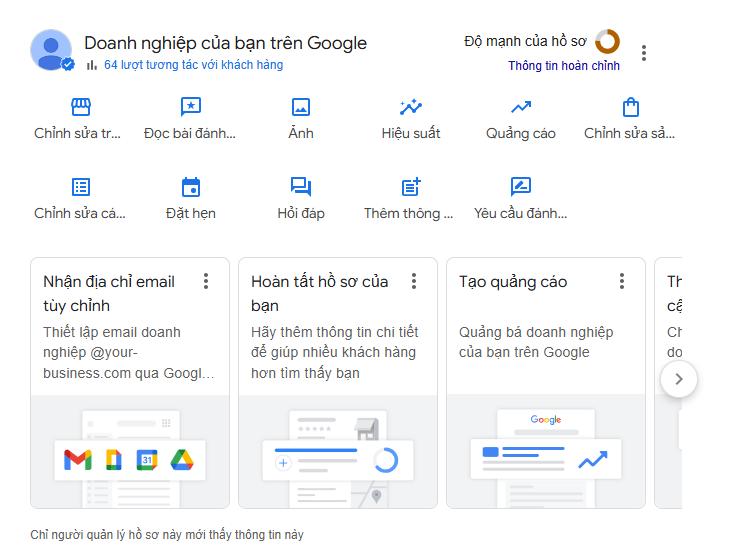Open Hiệu suất performance icon
Viewport: 742px width, 560px height.
[x=411, y=107]
